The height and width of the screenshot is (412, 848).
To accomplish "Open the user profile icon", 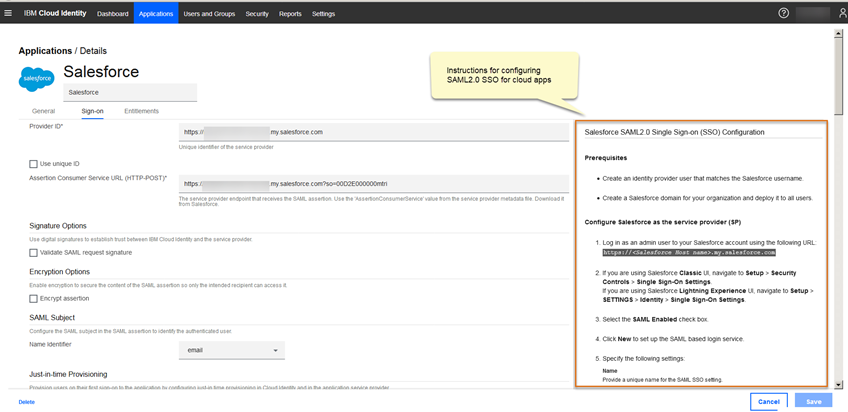I will (x=842, y=14).
